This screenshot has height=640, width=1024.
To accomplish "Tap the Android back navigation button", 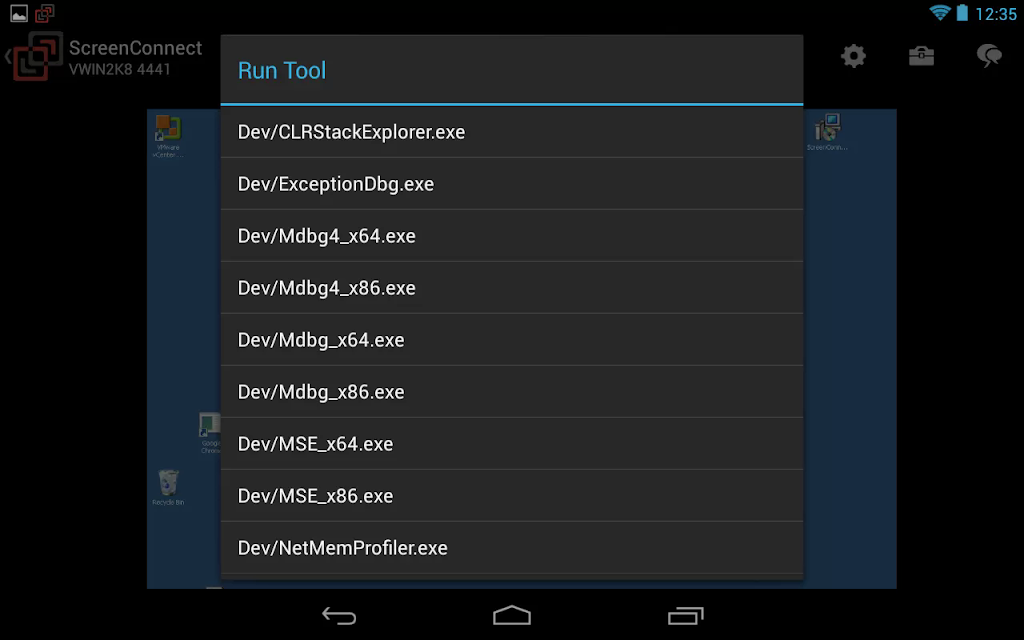I will pos(339,615).
